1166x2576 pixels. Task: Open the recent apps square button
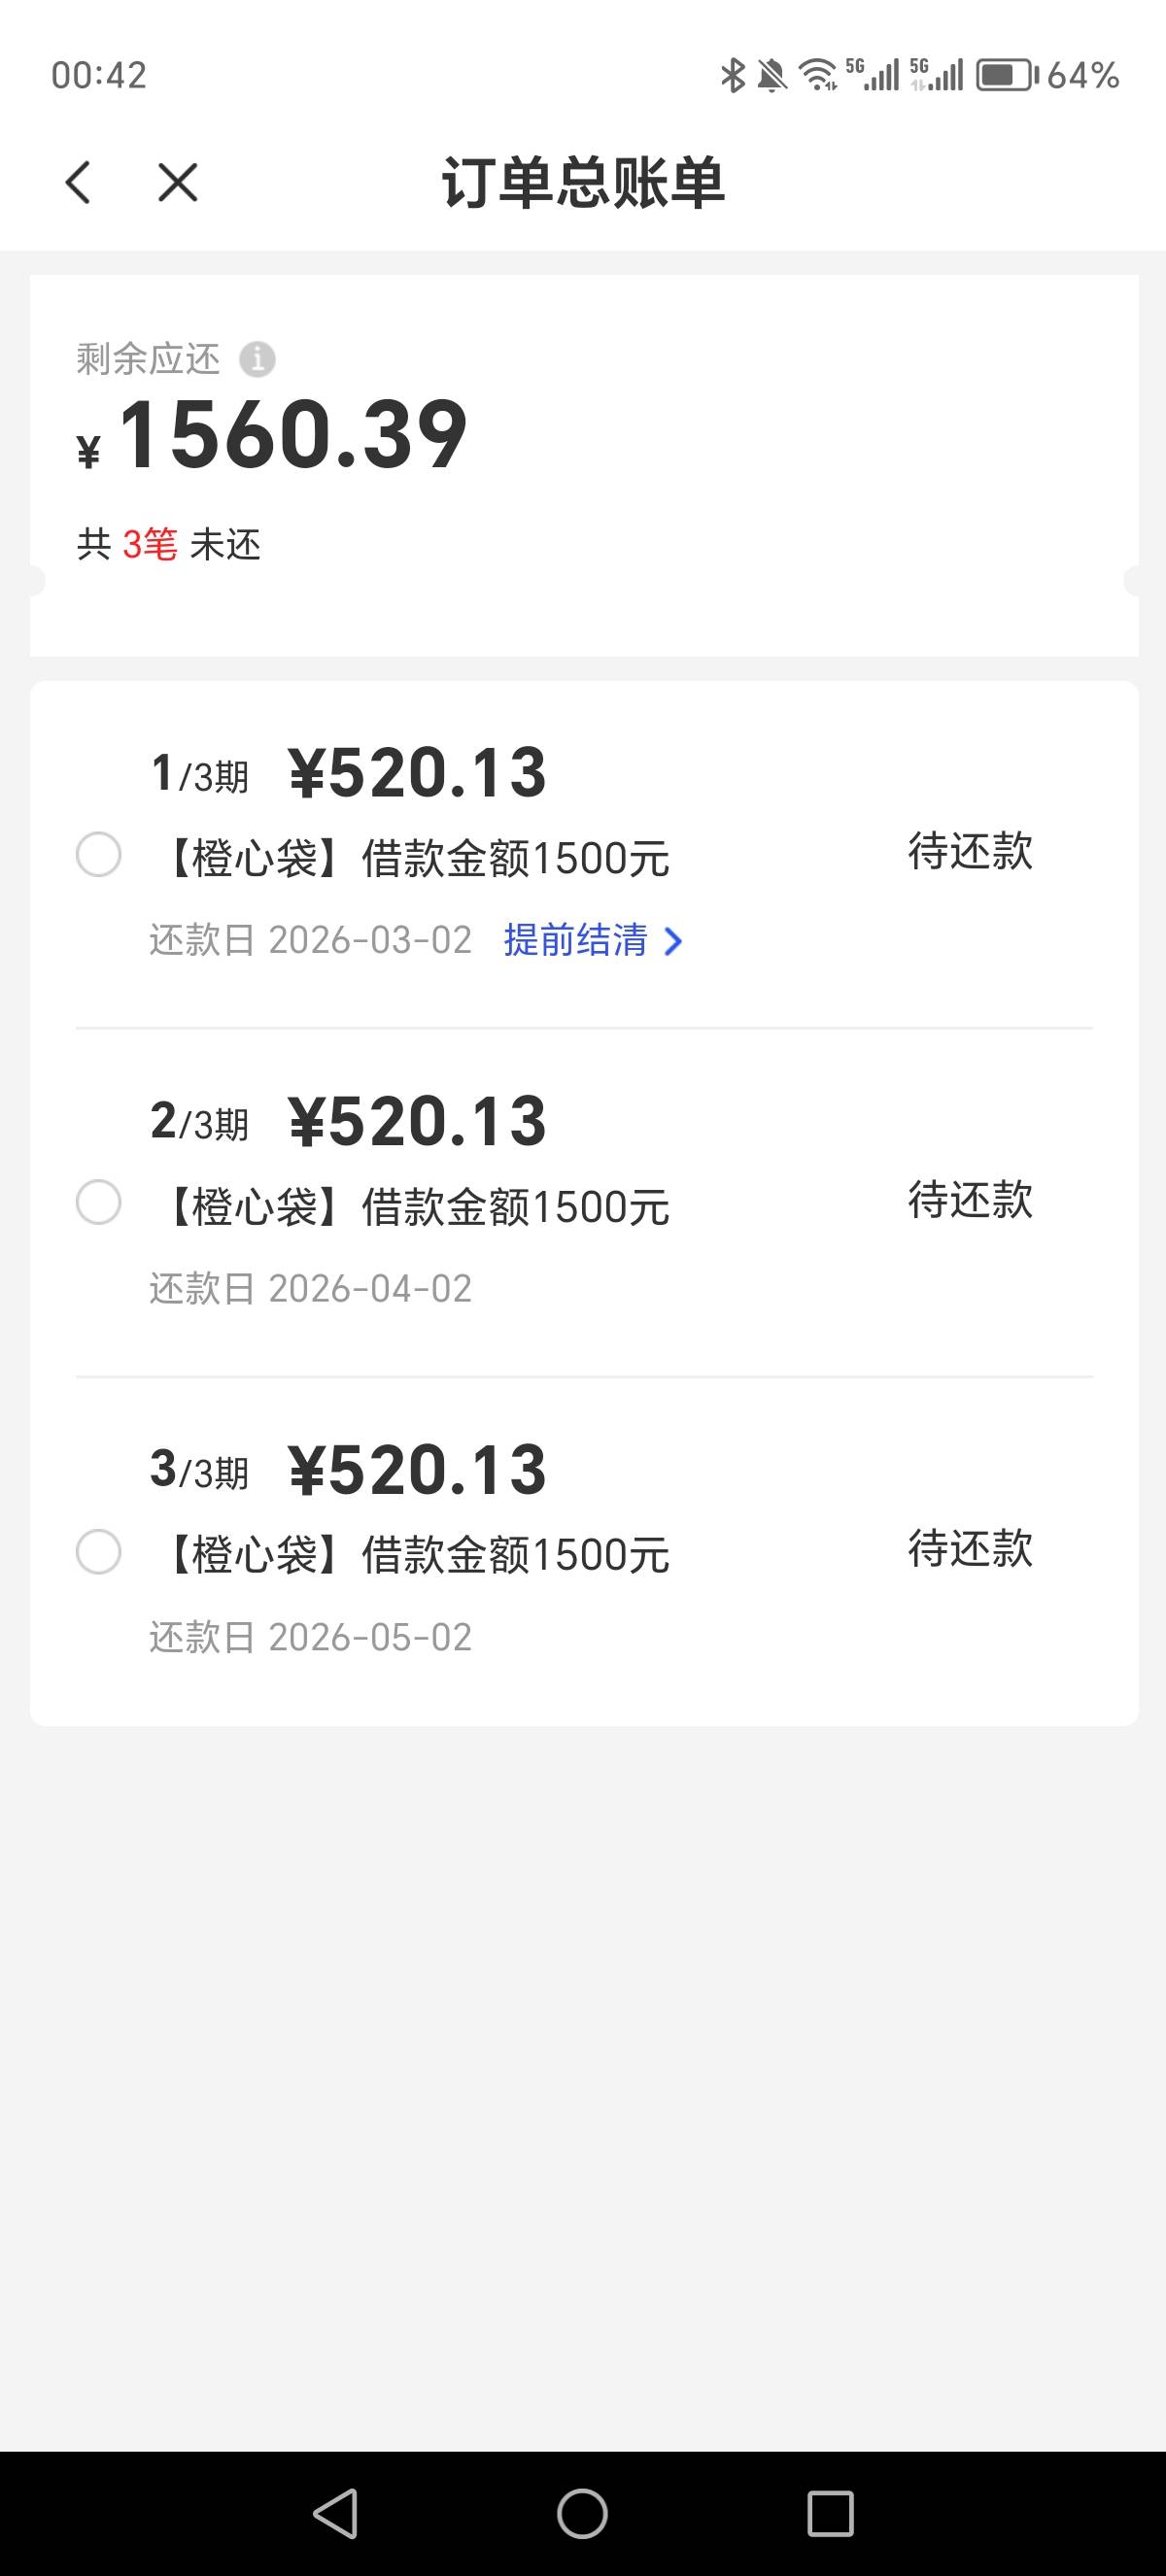click(x=830, y=2513)
